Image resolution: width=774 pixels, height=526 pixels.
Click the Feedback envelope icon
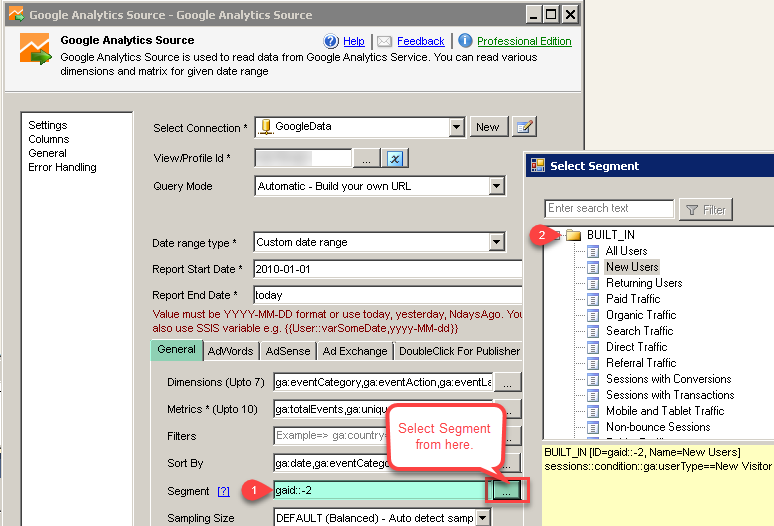[384, 41]
